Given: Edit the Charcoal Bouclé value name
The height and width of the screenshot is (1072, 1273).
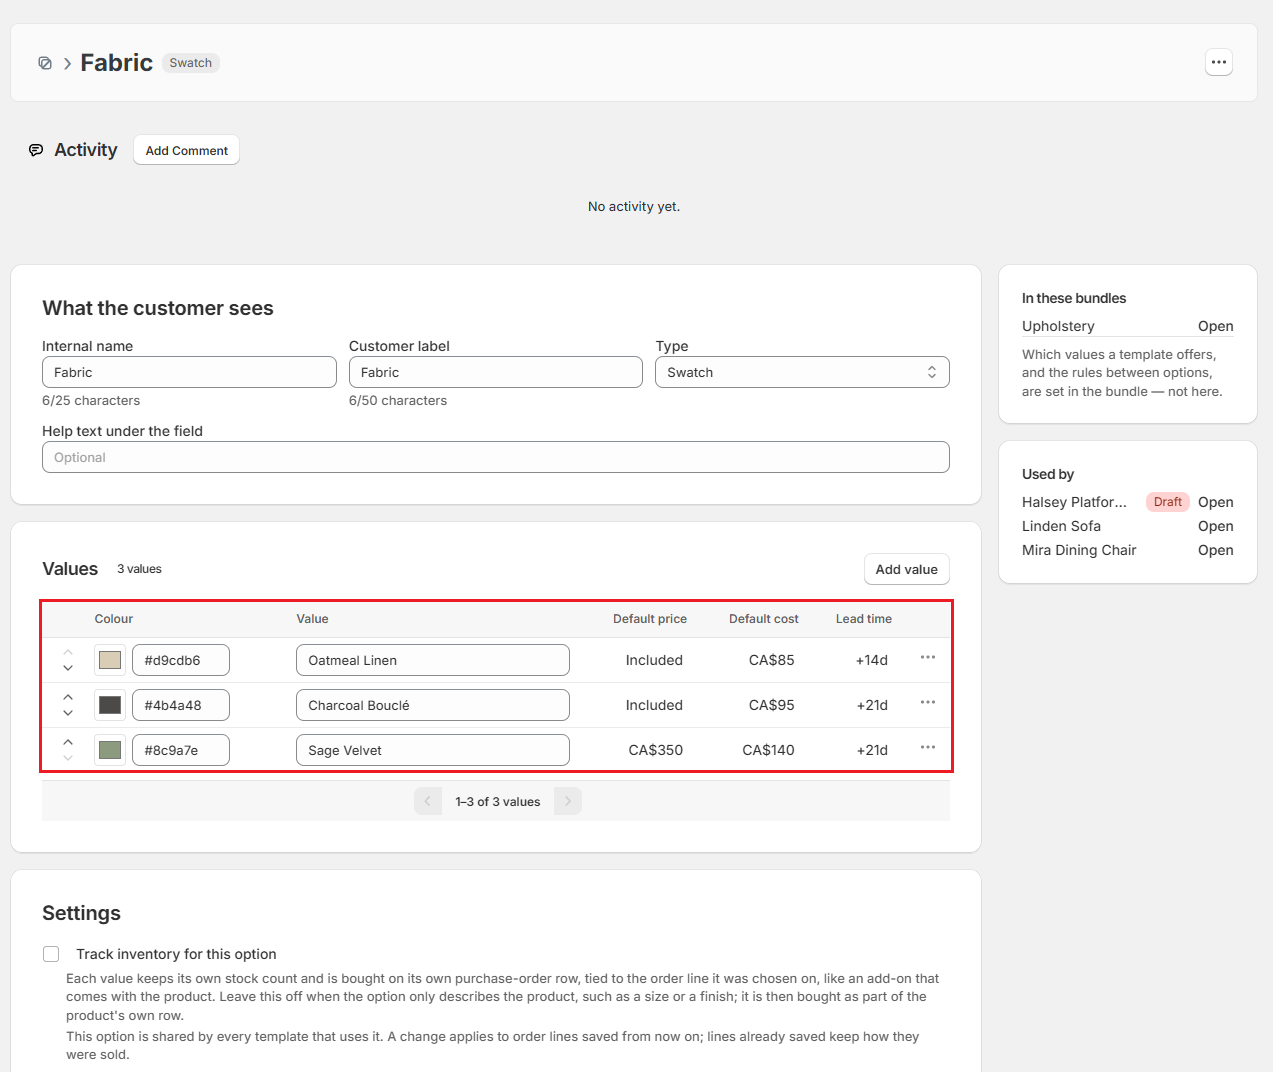Looking at the screenshot, I should coord(433,705).
